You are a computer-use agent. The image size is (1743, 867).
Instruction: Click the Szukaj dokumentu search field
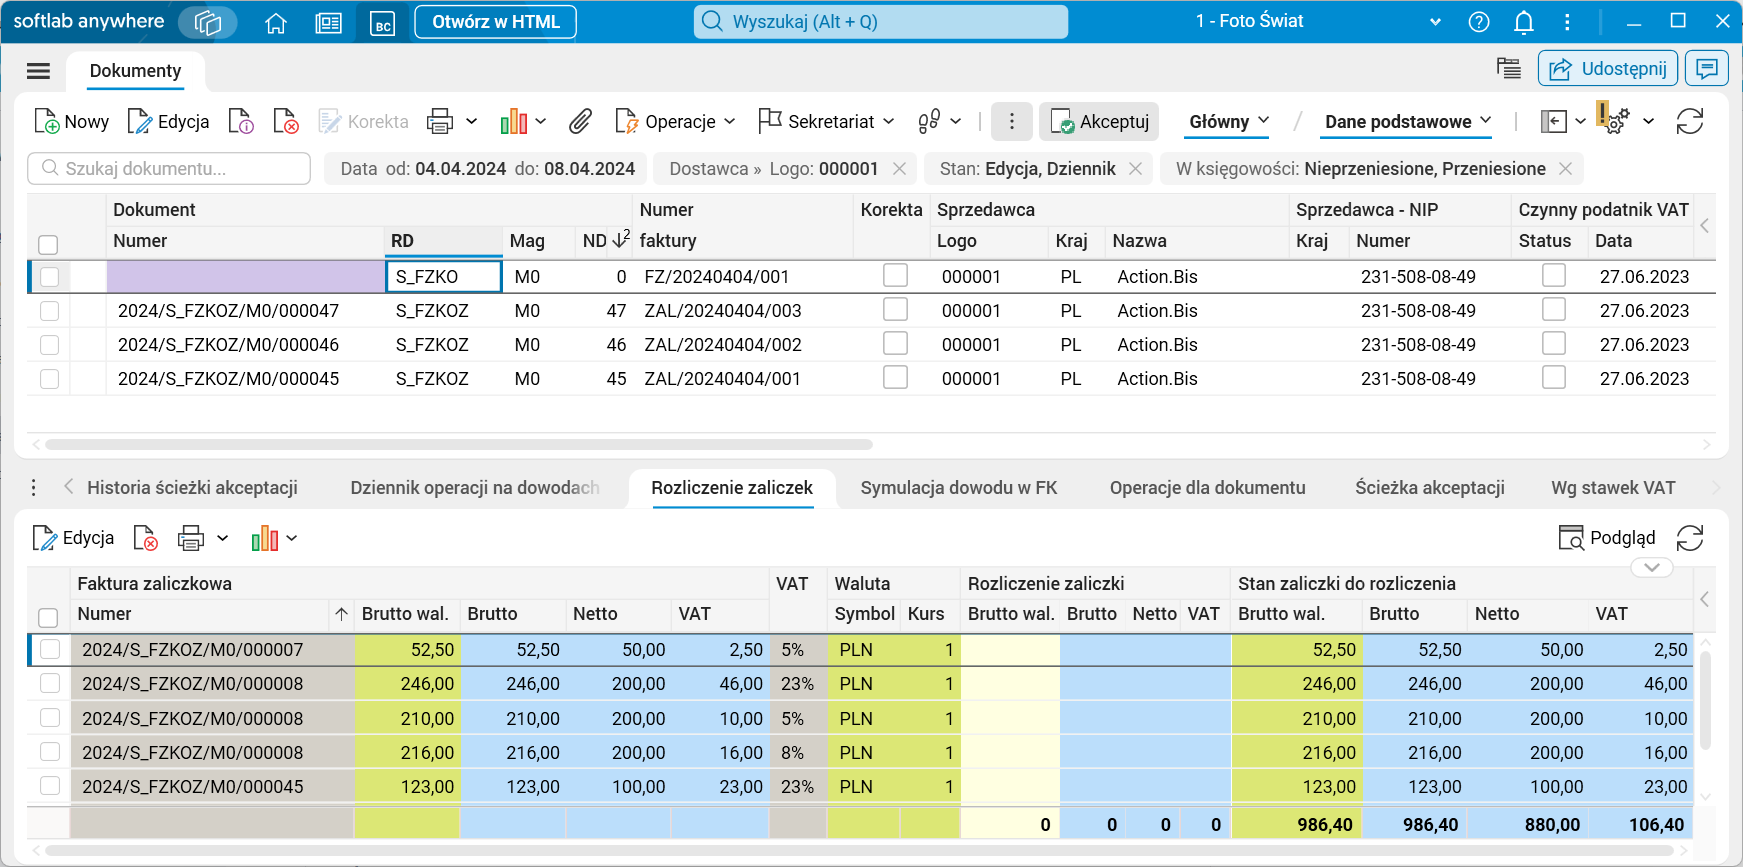(x=170, y=169)
